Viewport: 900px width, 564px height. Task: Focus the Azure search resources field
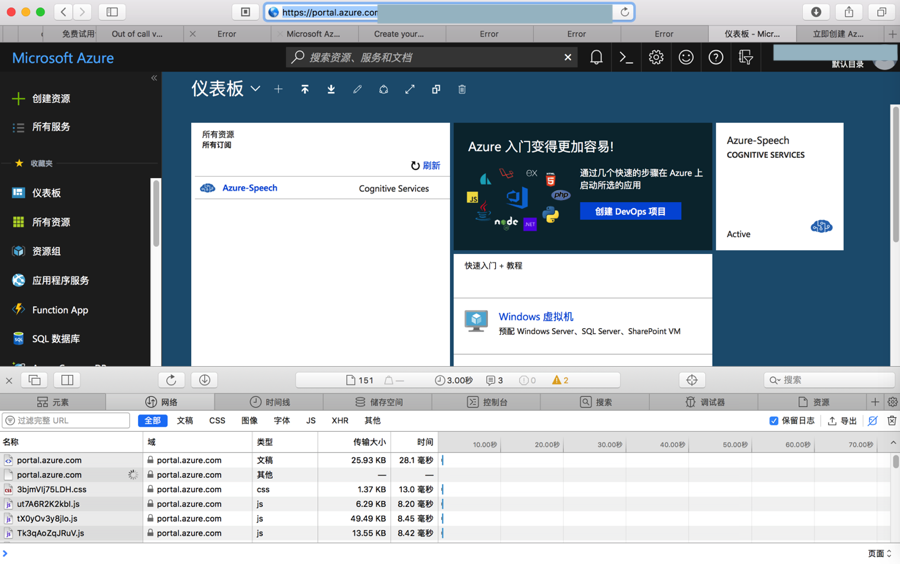(430, 57)
